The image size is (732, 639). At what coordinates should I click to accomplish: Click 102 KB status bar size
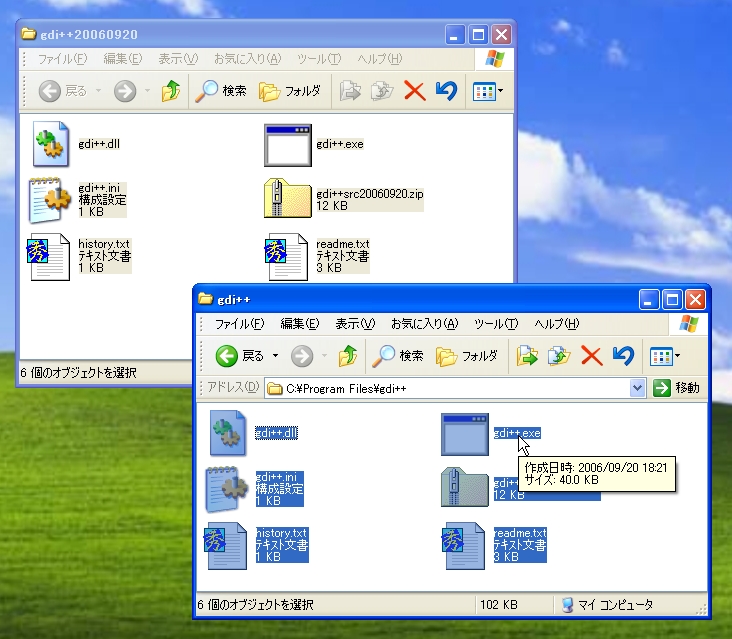click(x=499, y=604)
